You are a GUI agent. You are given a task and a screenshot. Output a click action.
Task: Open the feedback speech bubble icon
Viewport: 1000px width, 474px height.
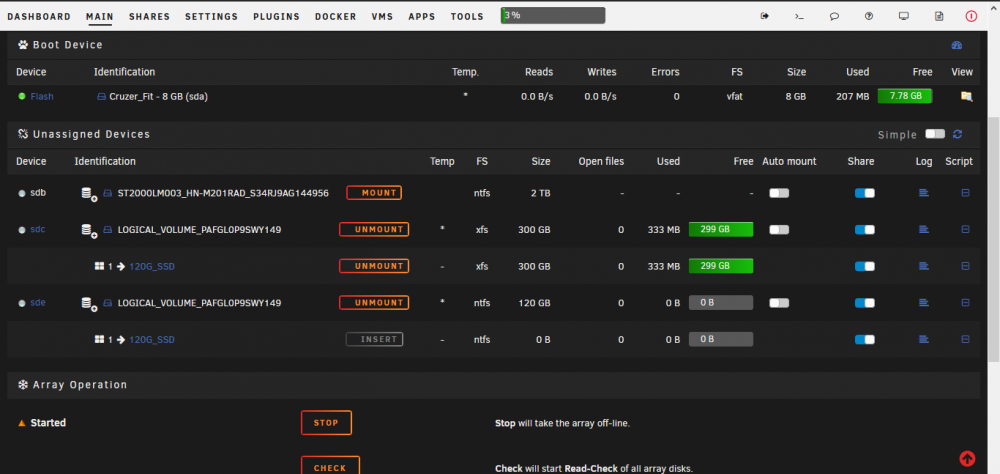[834, 16]
